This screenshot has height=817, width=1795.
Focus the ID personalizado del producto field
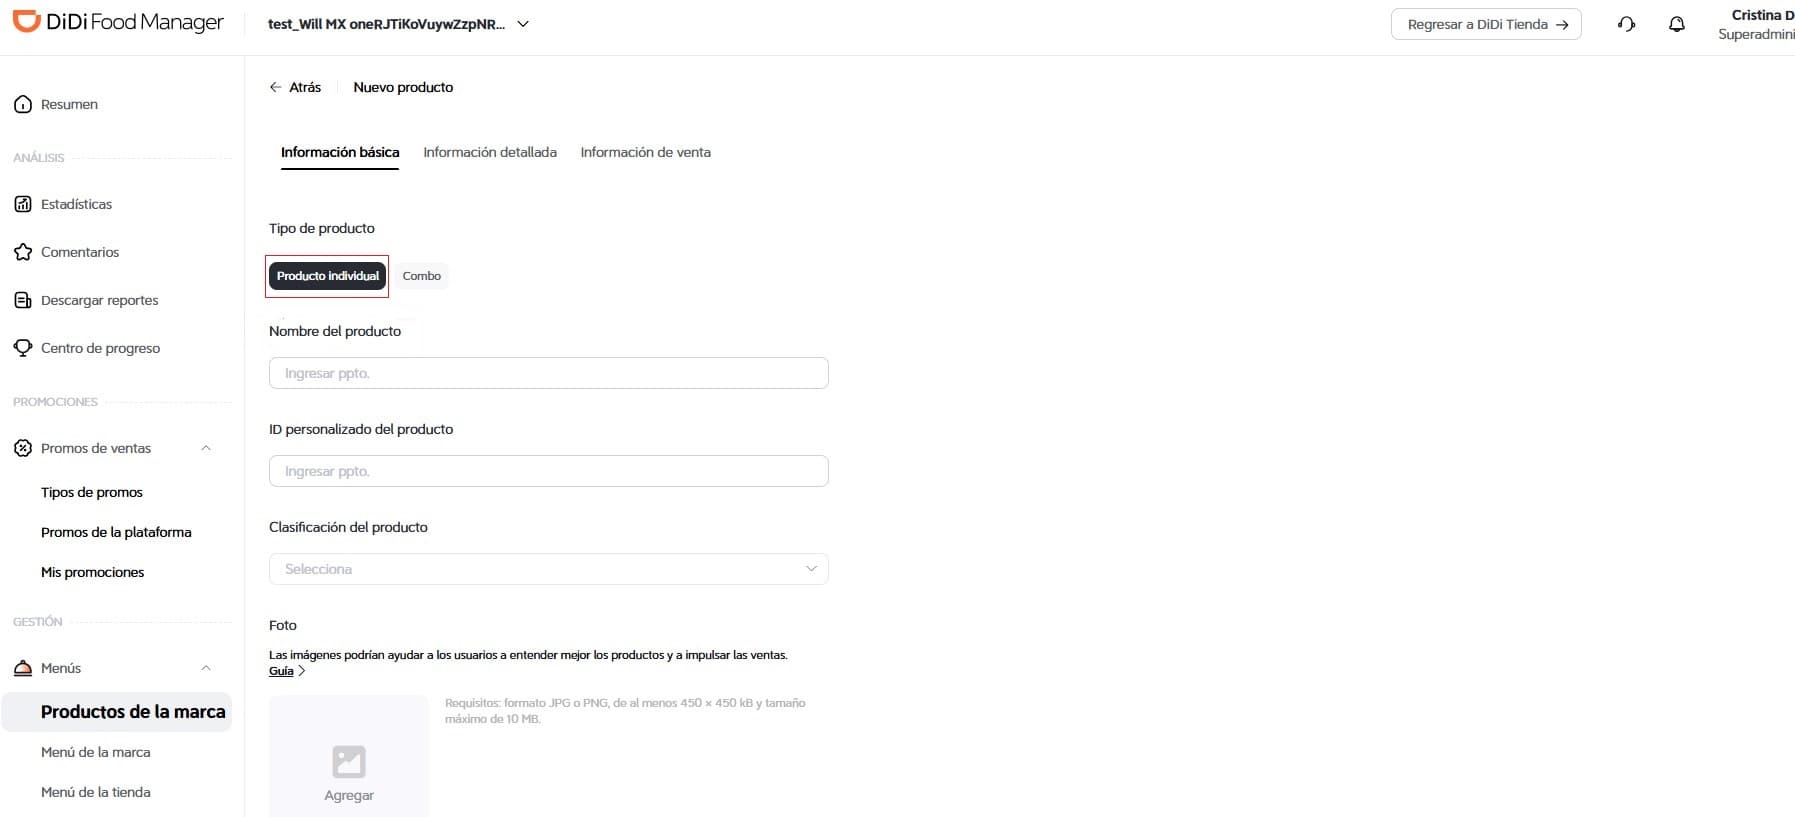549,471
